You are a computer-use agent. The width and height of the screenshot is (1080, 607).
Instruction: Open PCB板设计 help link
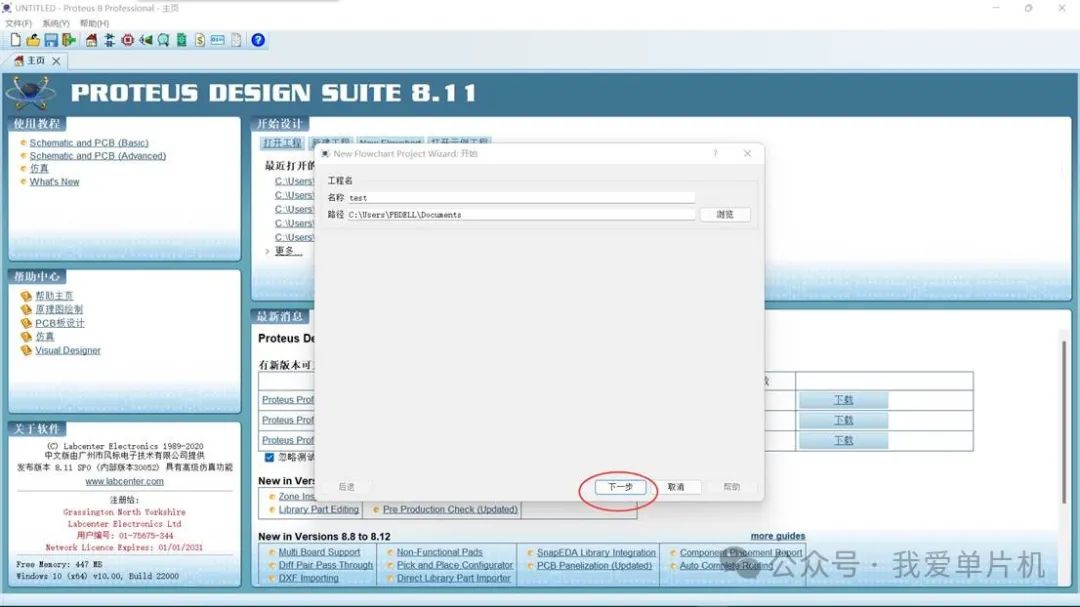click(x=60, y=323)
